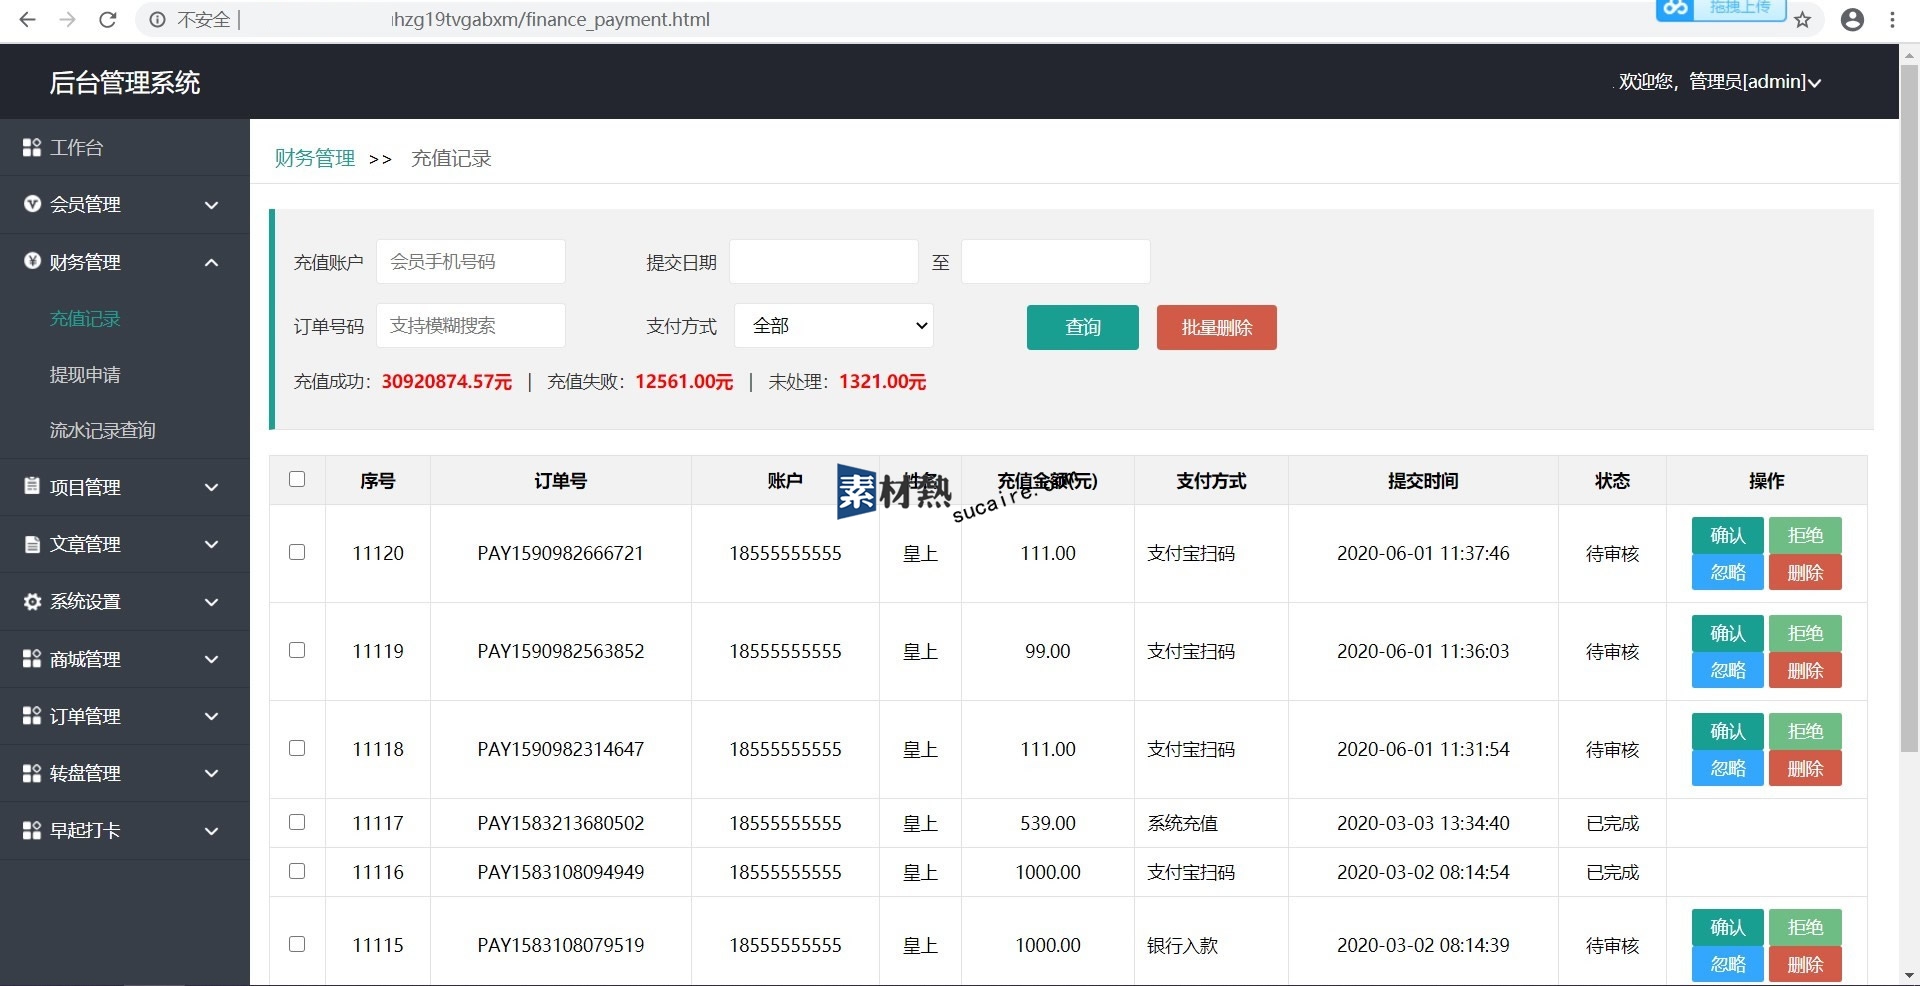Click the 后台管理系统 title
The image size is (1920, 986).
125,82
